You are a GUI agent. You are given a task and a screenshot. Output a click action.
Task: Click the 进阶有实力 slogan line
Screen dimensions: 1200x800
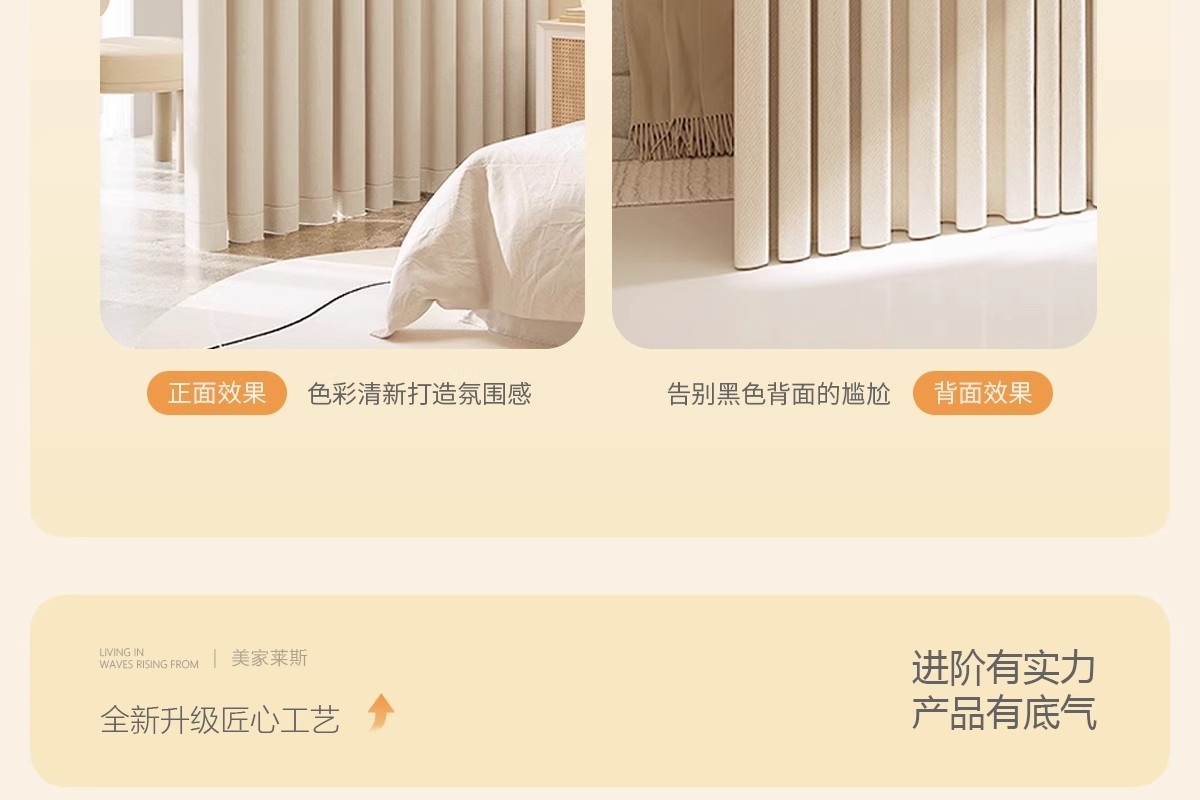pos(1003,668)
